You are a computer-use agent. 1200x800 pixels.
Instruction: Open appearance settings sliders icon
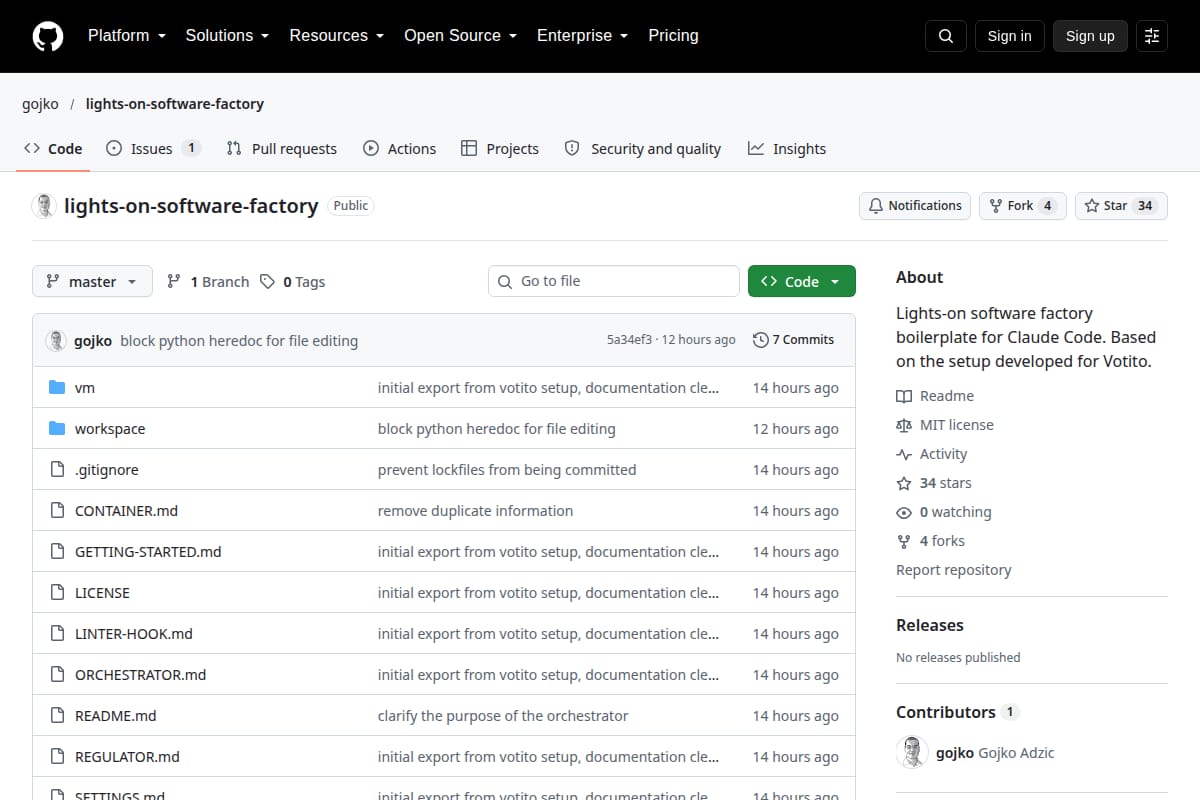[x=1152, y=36]
